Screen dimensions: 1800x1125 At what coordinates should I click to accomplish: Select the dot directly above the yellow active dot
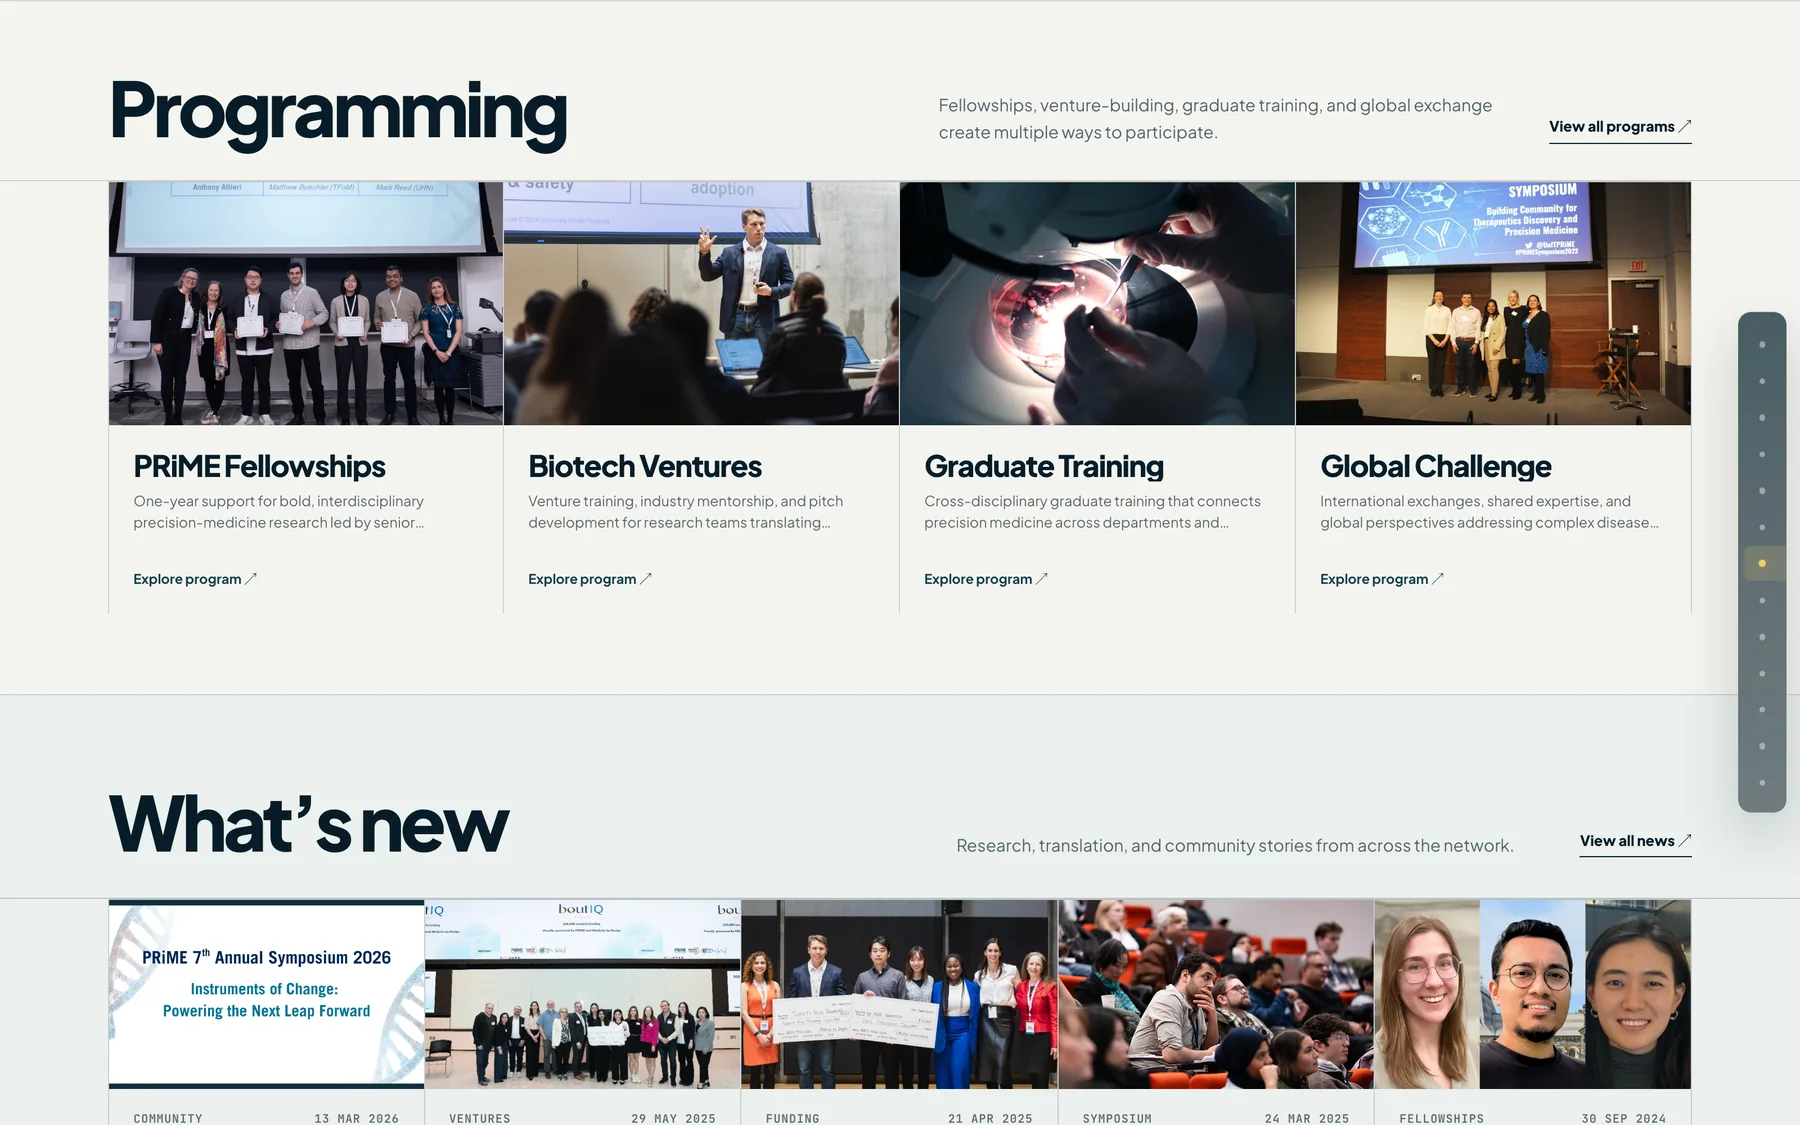click(1762, 527)
